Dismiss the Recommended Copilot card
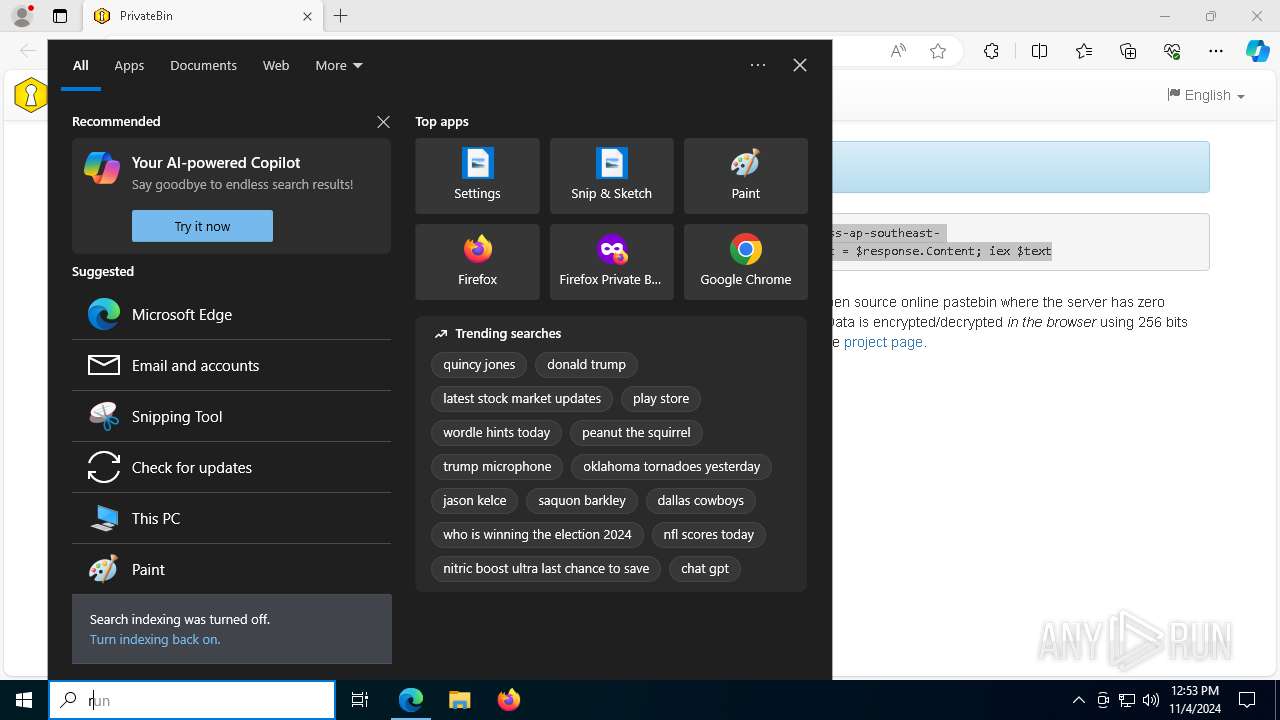This screenshot has height=720, width=1280. pos(383,121)
